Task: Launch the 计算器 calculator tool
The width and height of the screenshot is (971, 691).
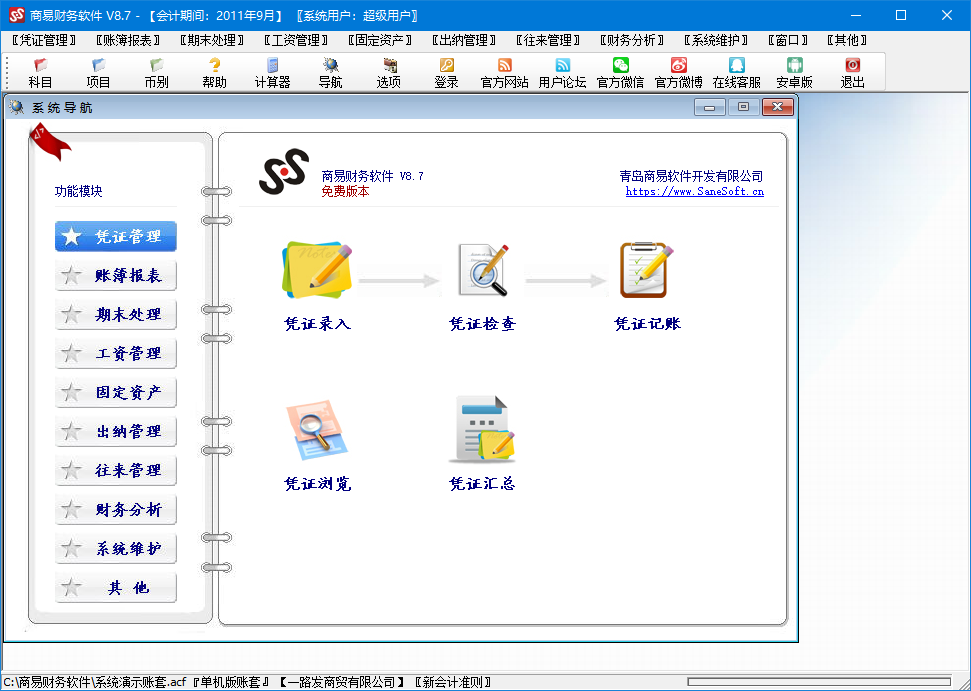Action: click(272, 72)
